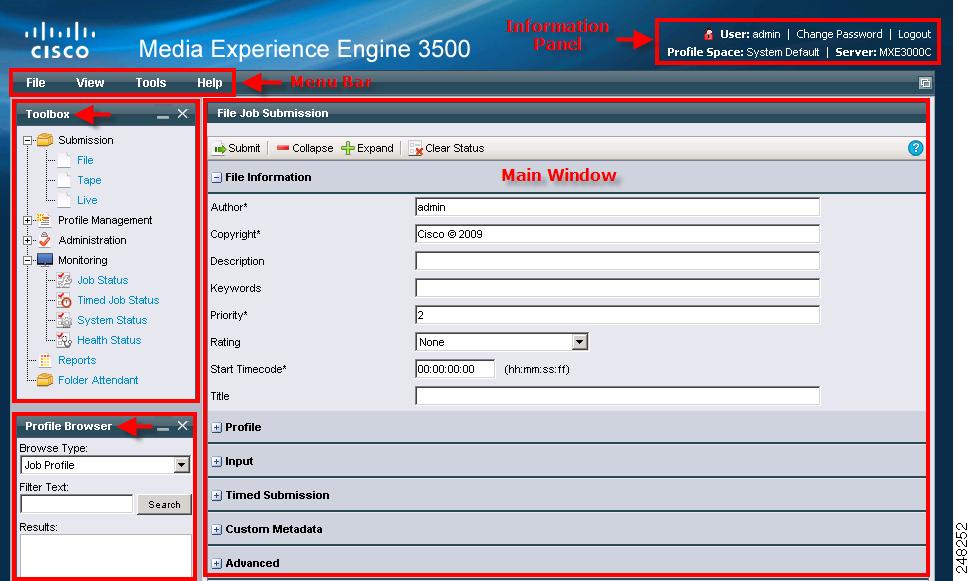
Task: Submit the file job
Action: pyautogui.click(x=237, y=148)
